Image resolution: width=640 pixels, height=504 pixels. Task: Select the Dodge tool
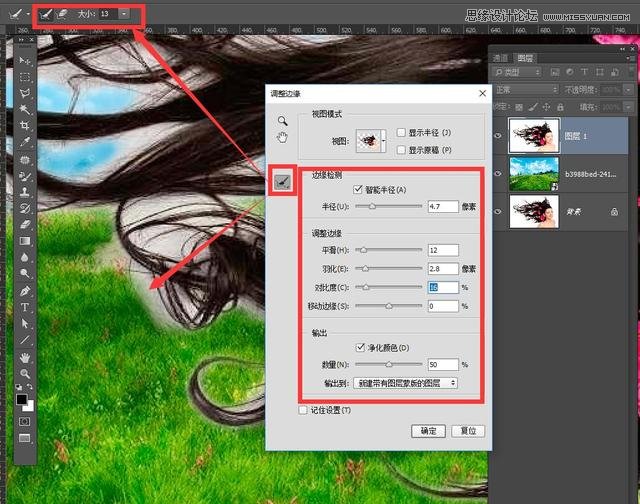25,273
